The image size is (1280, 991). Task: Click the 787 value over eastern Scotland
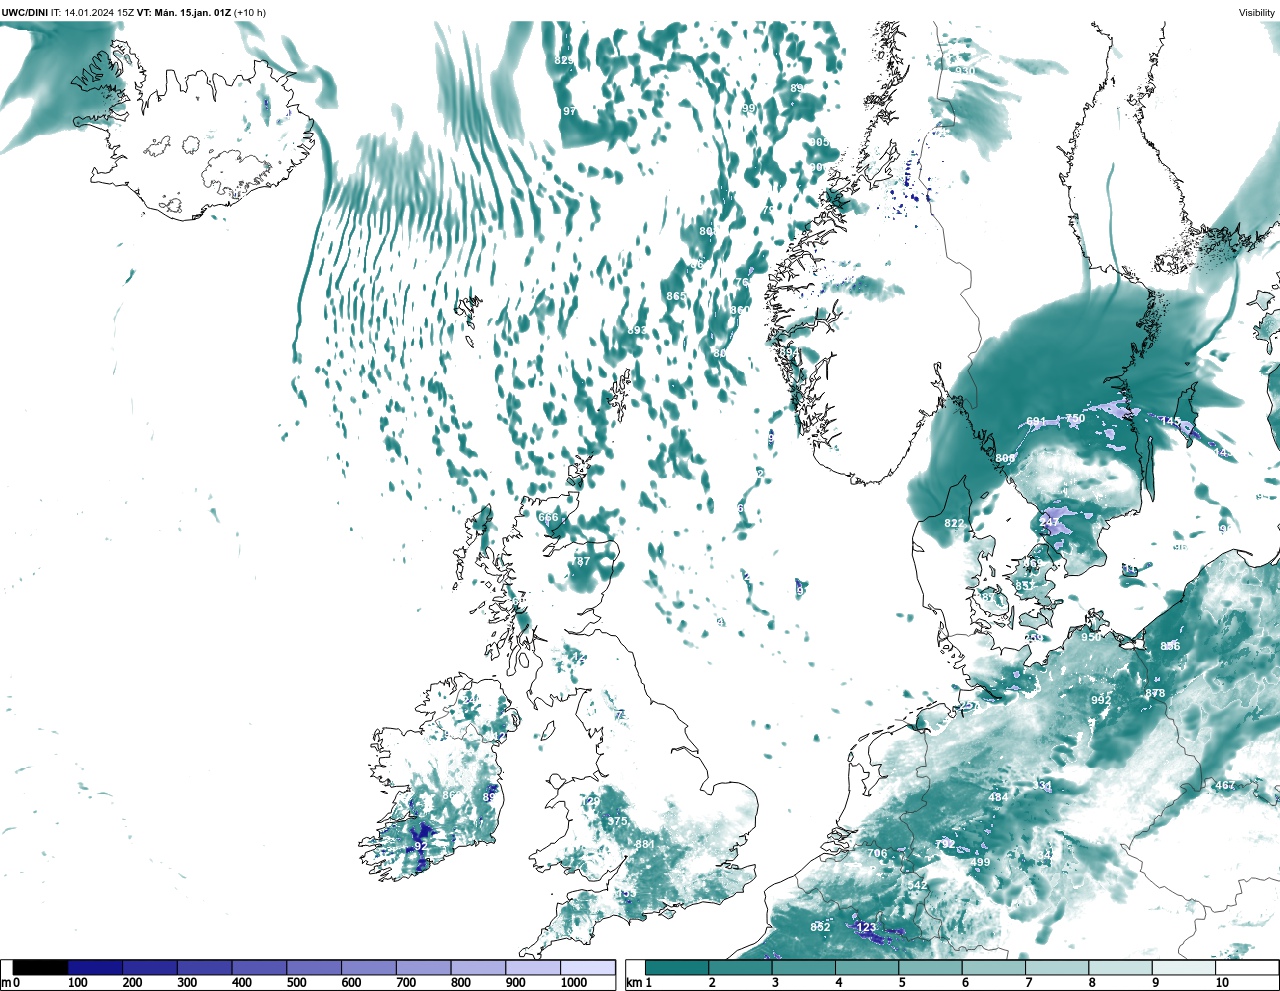tap(580, 562)
